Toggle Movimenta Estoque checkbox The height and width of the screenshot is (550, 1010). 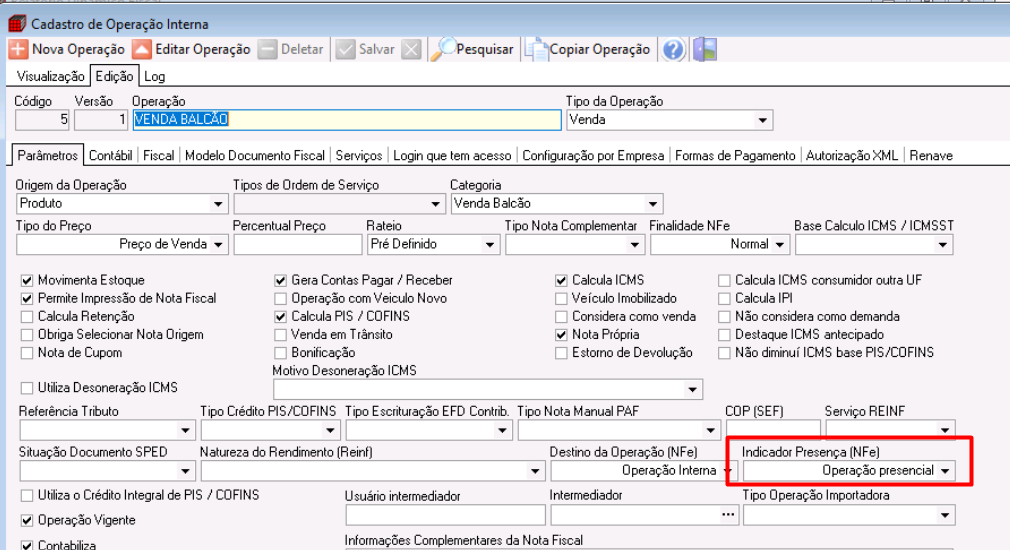coord(26,280)
